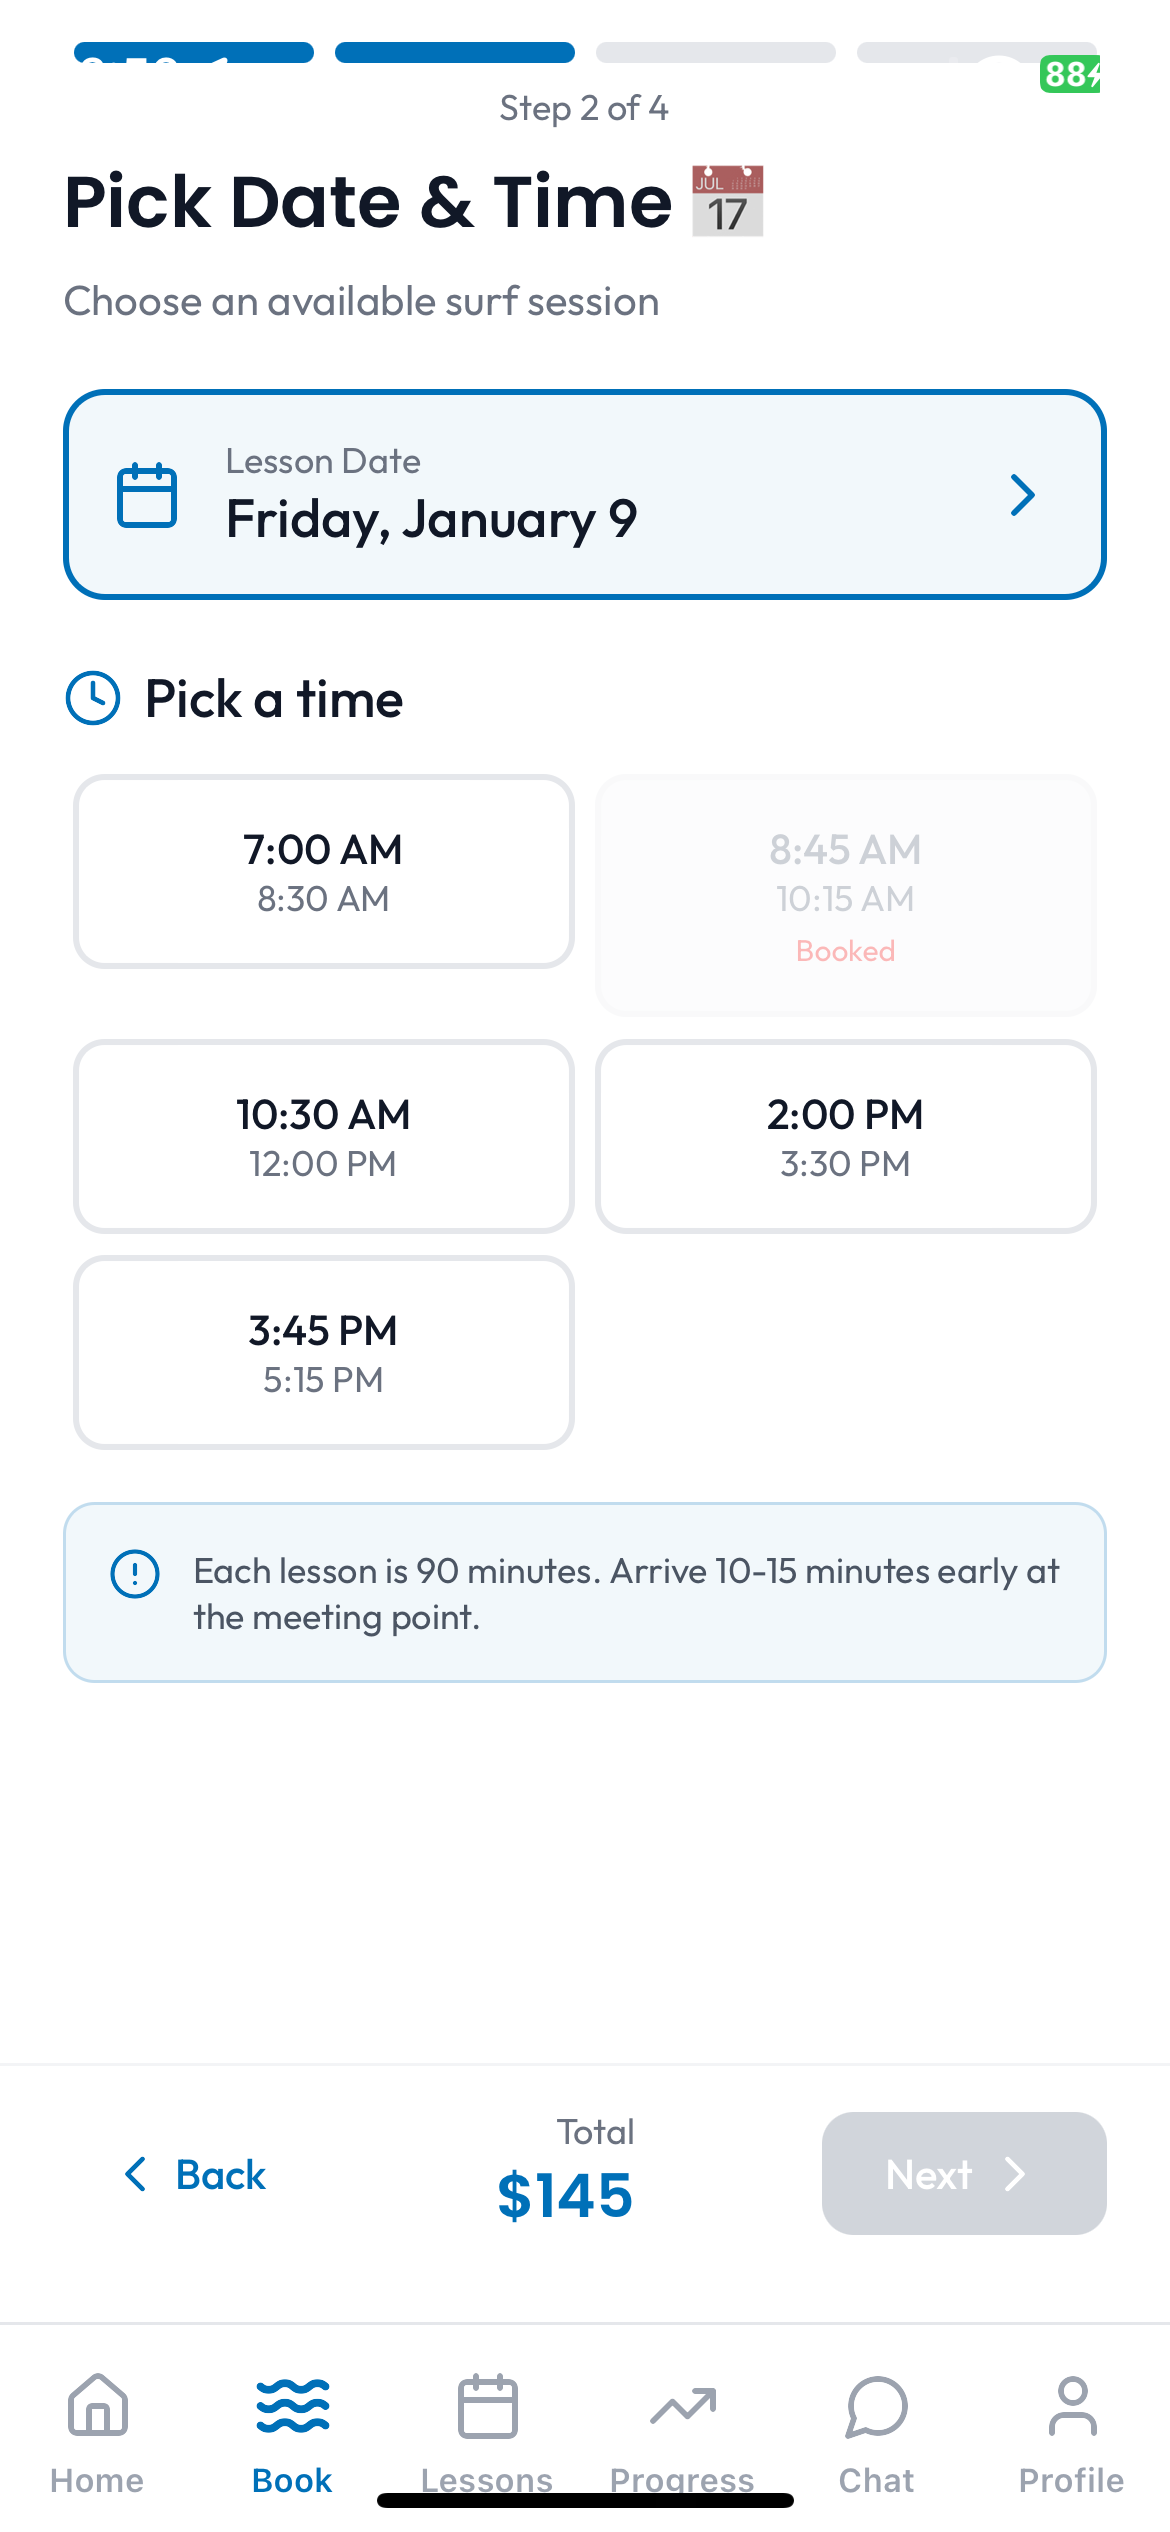Tap the Profile icon
This screenshot has height=2532, width=1170.
[1070, 2404]
